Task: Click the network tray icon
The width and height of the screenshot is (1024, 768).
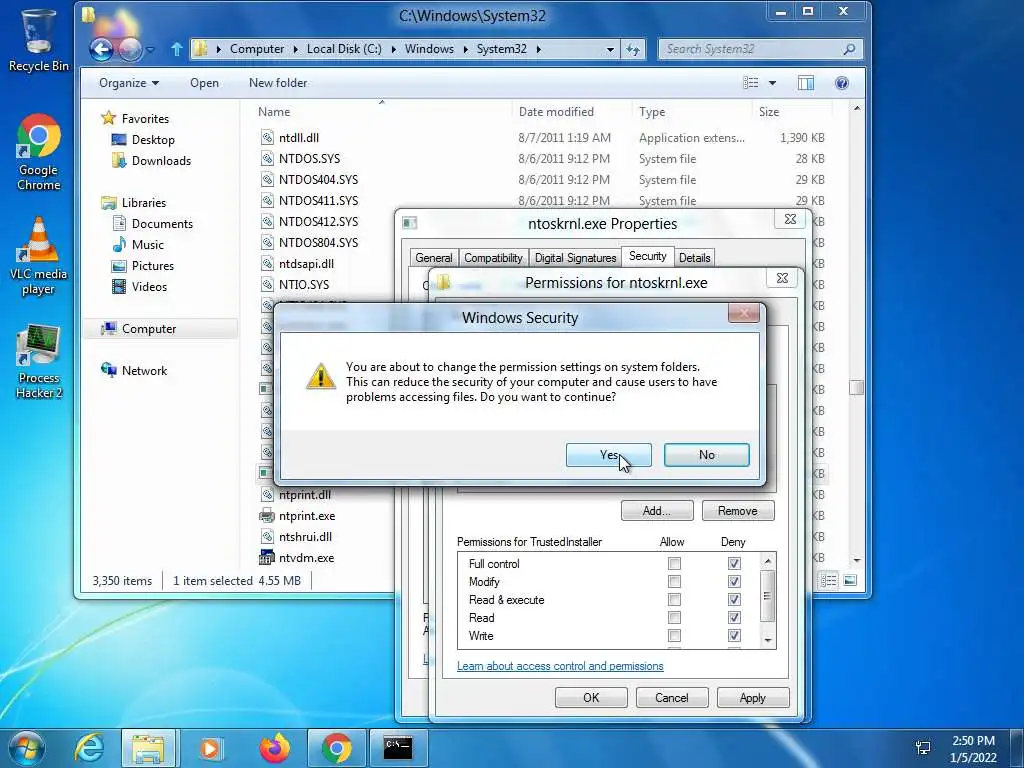Action: coord(923,748)
